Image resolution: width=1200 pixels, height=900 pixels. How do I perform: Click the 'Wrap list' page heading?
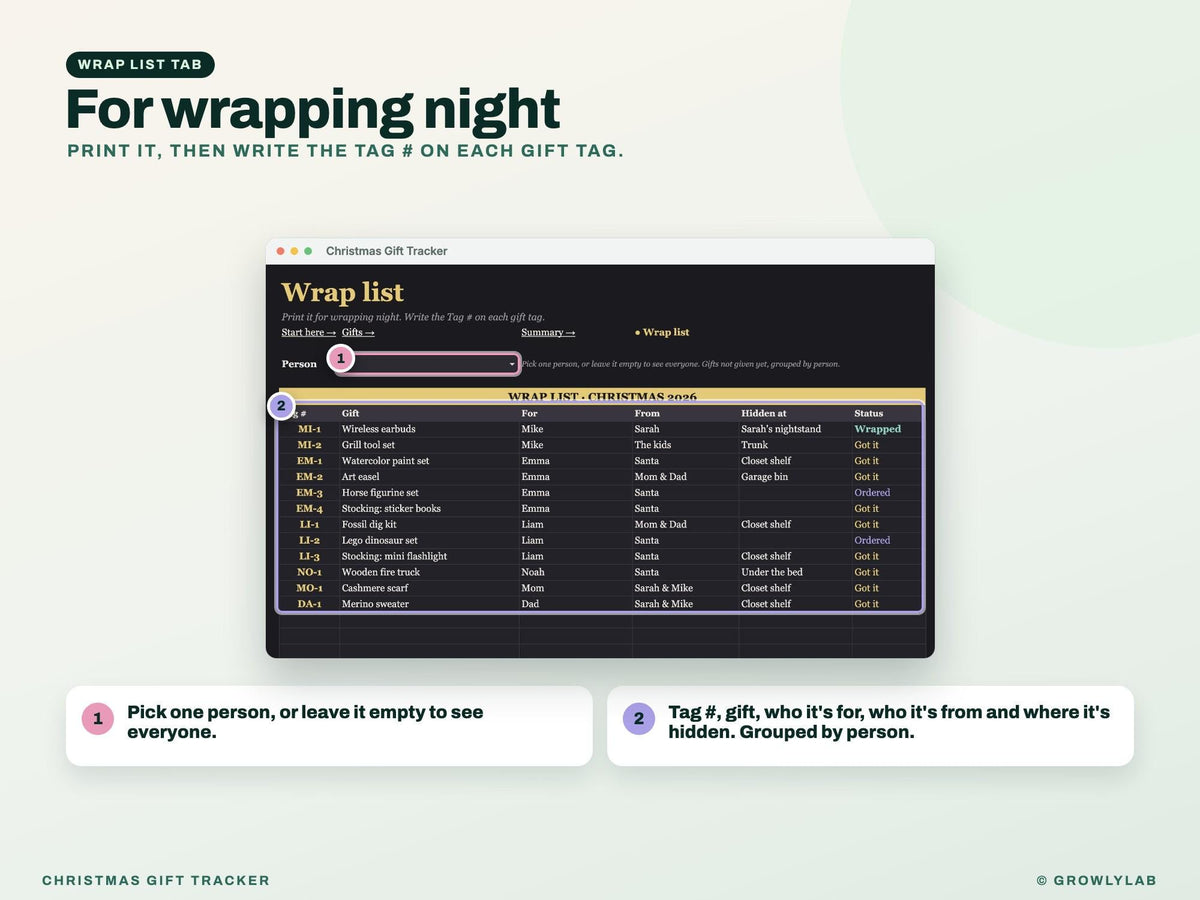pos(342,292)
